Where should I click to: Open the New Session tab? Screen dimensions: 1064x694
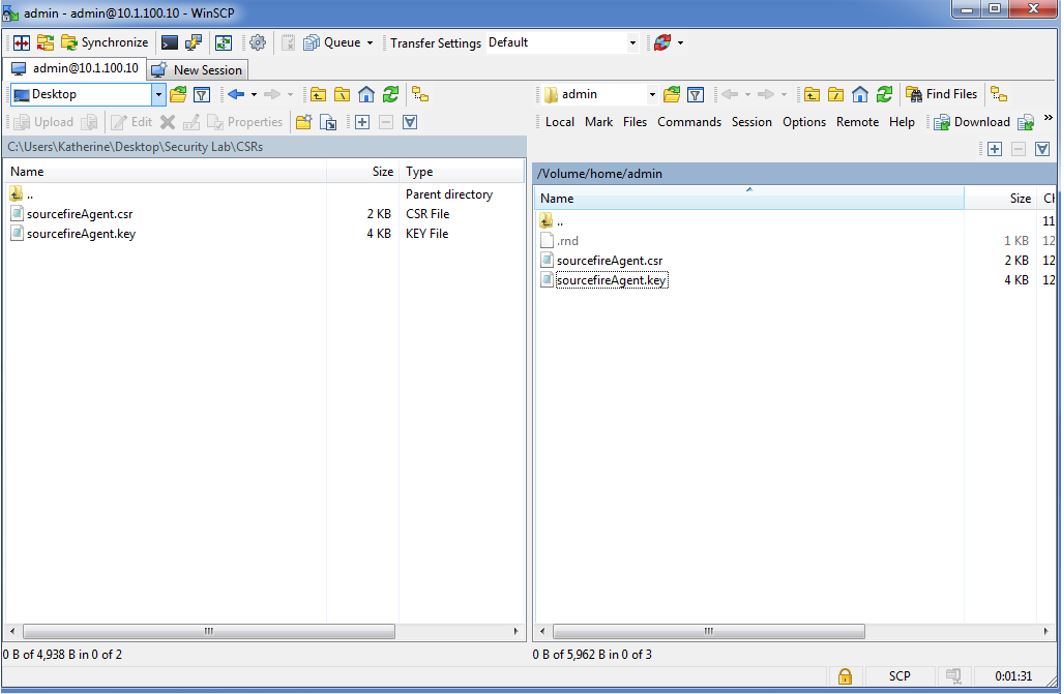pos(197,70)
